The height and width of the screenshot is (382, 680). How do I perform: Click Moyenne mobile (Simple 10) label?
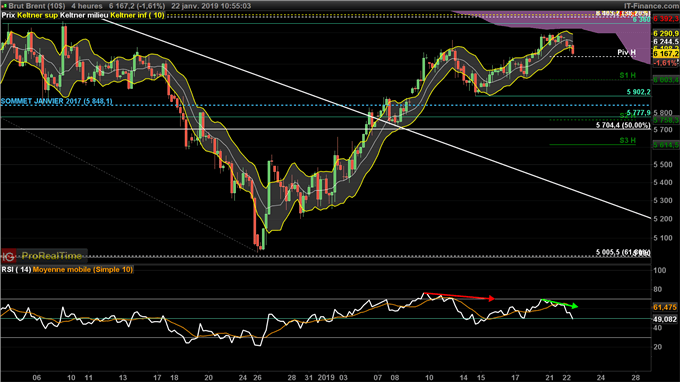pyautogui.click(x=83, y=270)
